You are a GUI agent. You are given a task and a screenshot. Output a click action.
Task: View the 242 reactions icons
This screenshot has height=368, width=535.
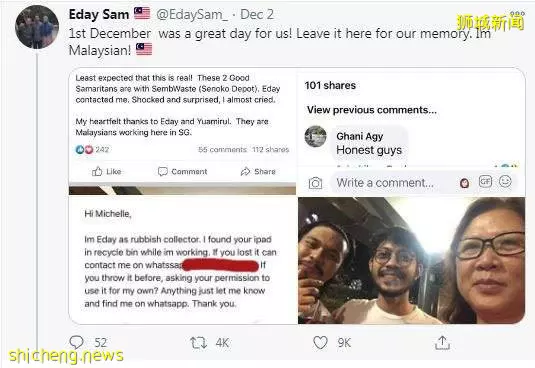[x=84, y=149]
